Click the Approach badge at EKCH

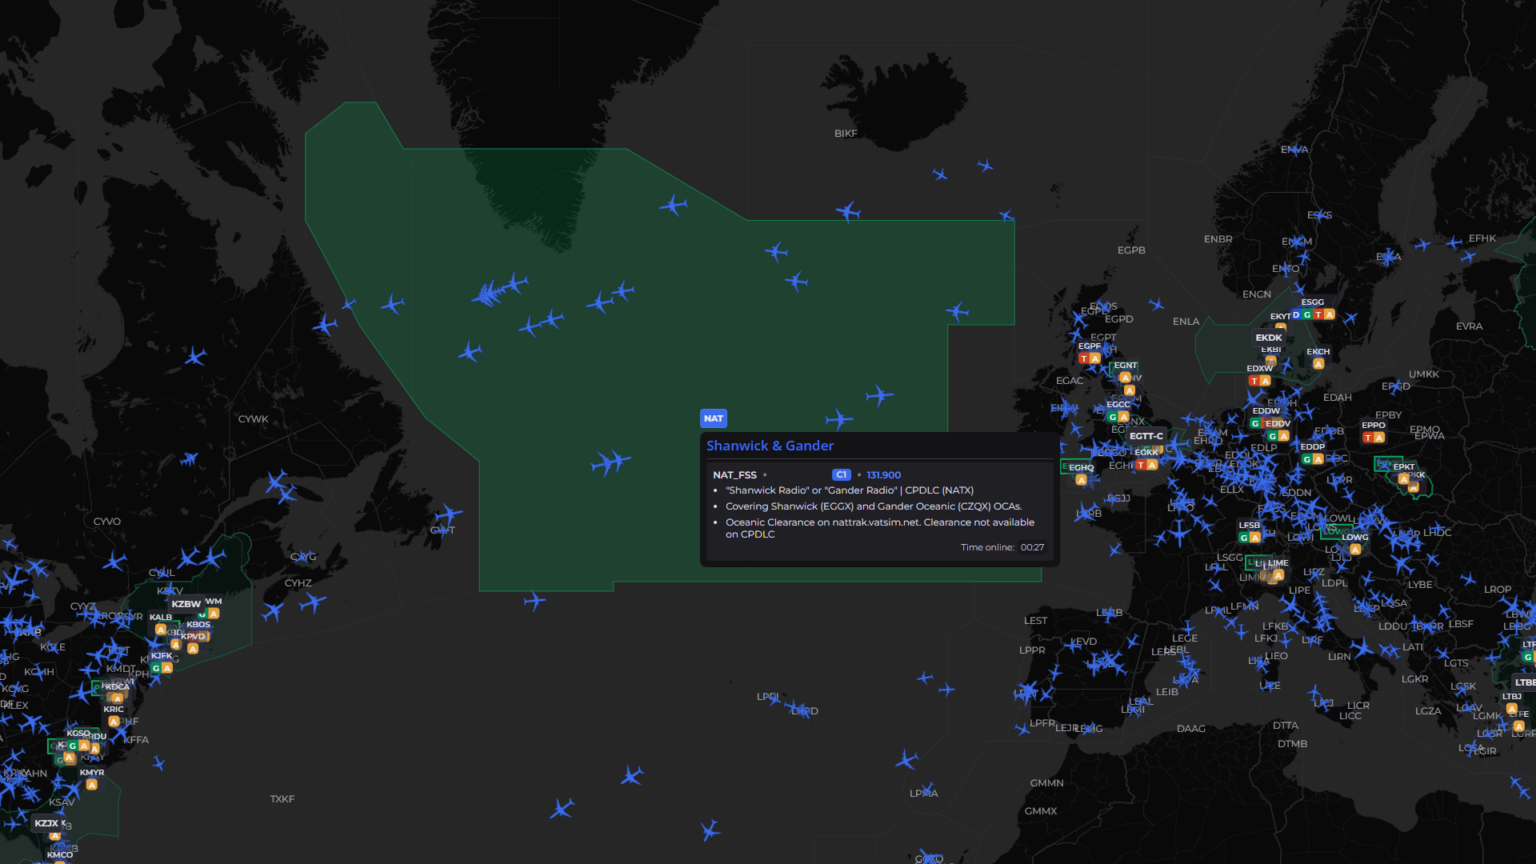(1318, 364)
